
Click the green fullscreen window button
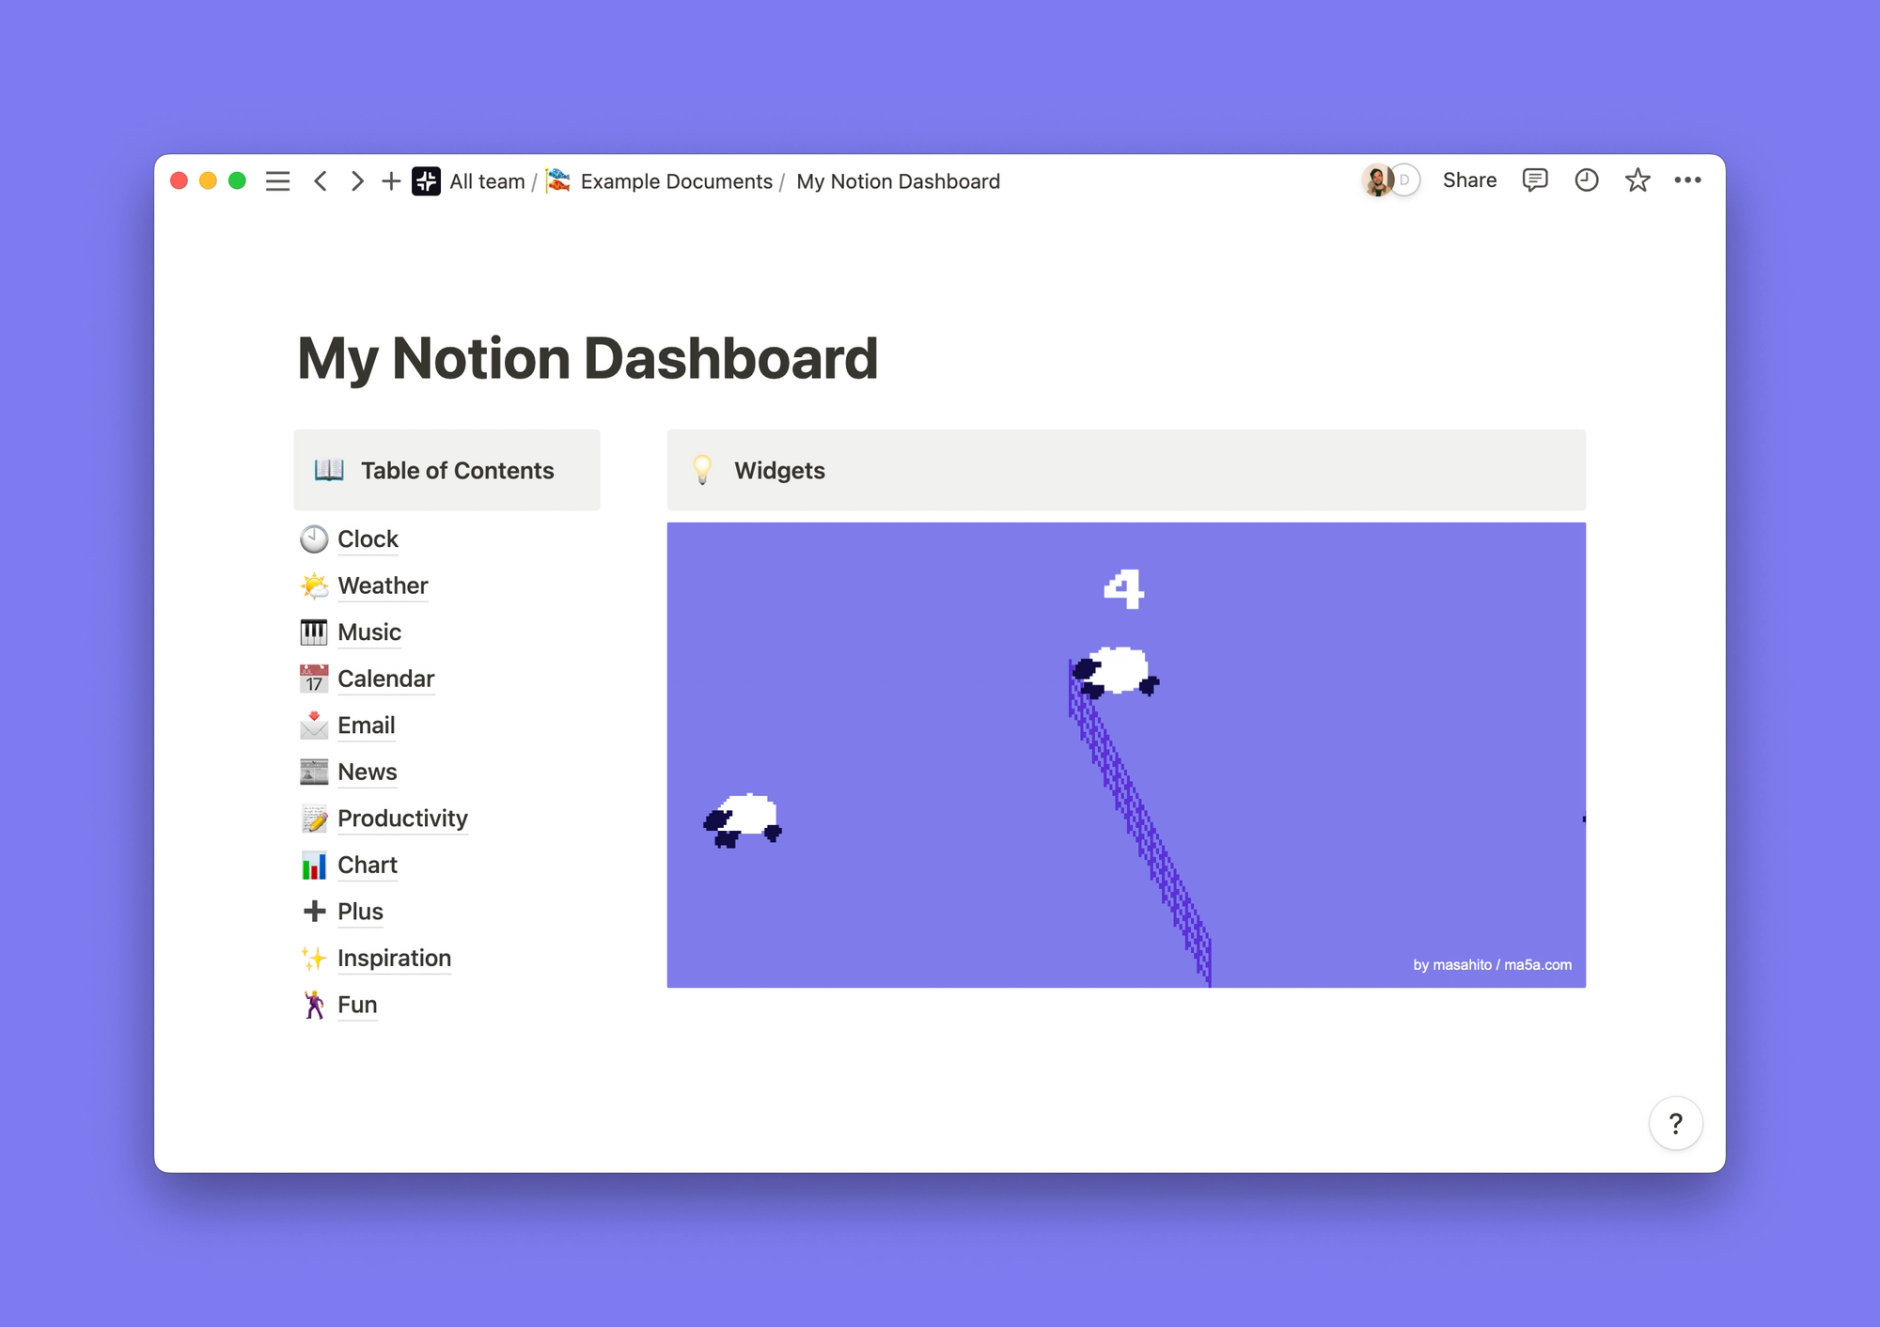(x=237, y=181)
